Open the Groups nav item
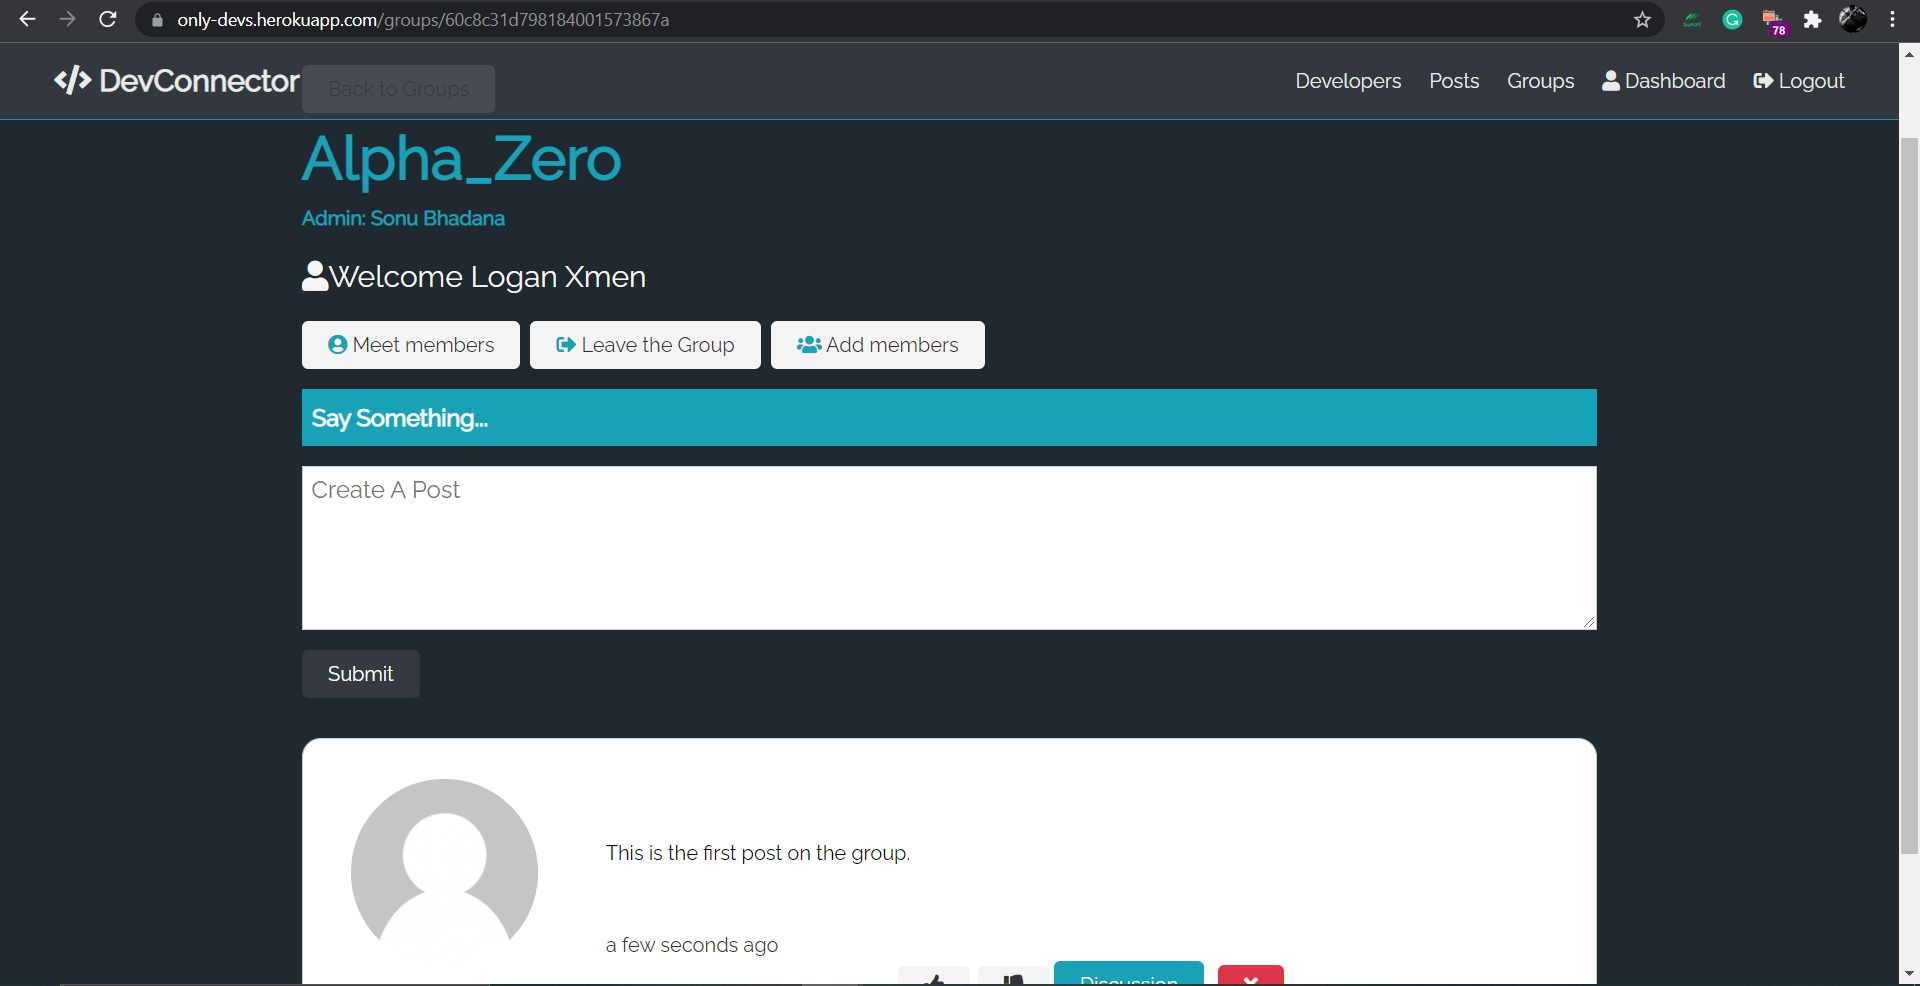 pos(1540,81)
